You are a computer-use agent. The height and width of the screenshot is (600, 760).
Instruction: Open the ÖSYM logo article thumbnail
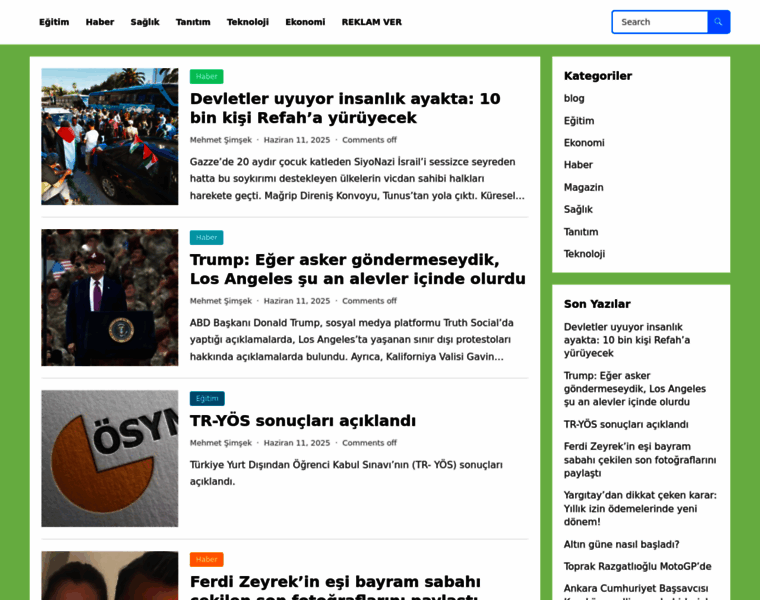(110, 458)
